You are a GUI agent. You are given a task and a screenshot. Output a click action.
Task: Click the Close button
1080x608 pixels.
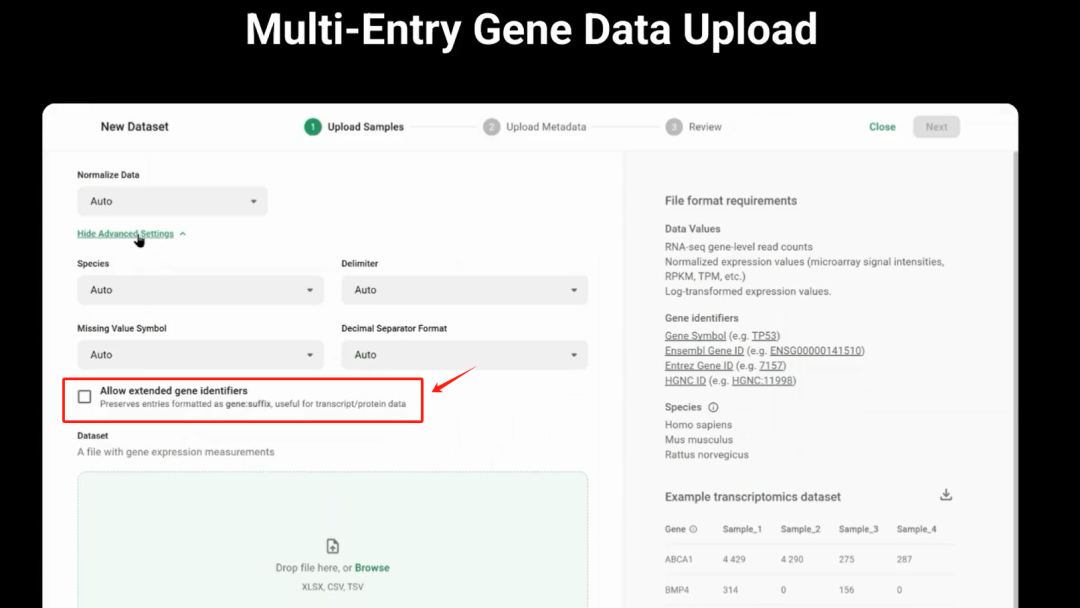(x=882, y=127)
